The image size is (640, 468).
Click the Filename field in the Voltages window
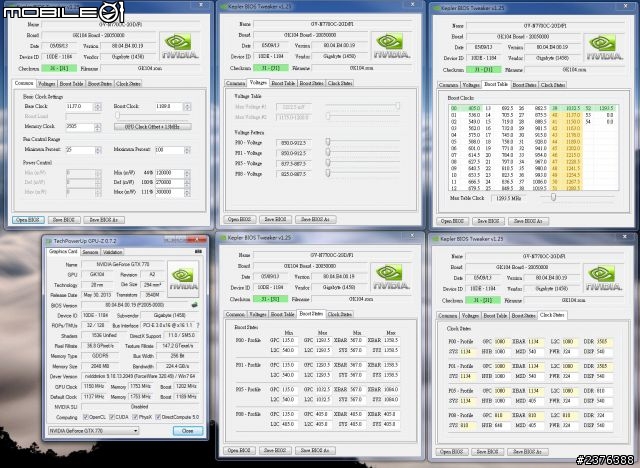(x=361, y=68)
